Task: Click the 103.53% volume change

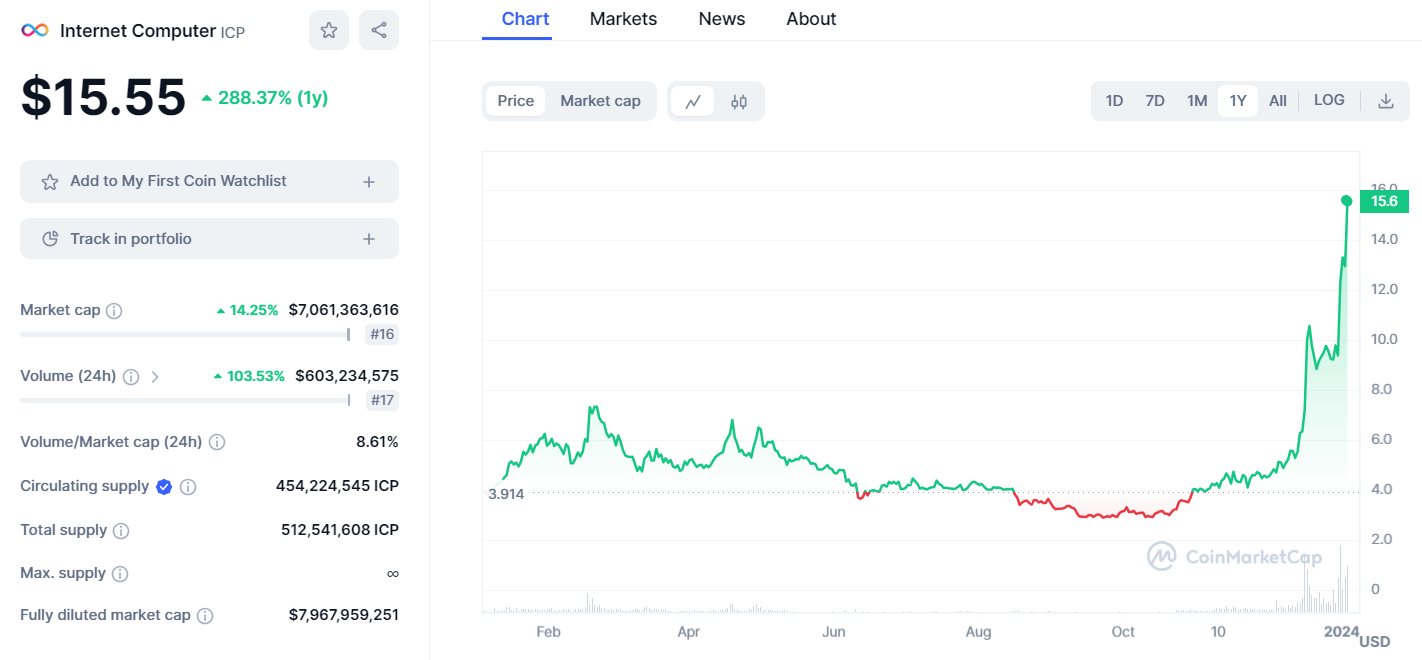Action: pyautogui.click(x=249, y=376)
